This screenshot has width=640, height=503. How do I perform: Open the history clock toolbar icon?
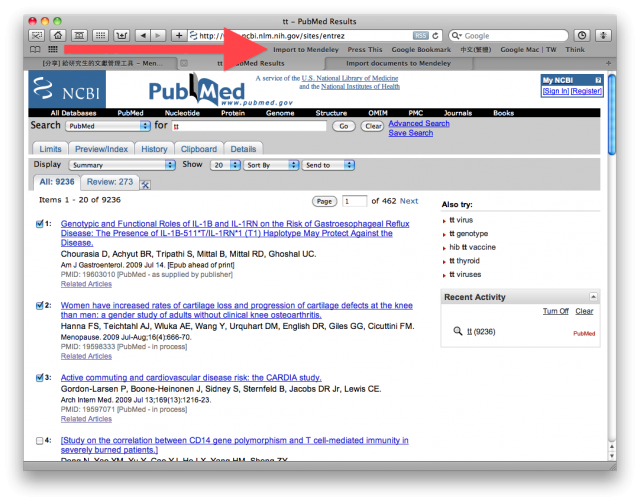click(x=582, y=36)
